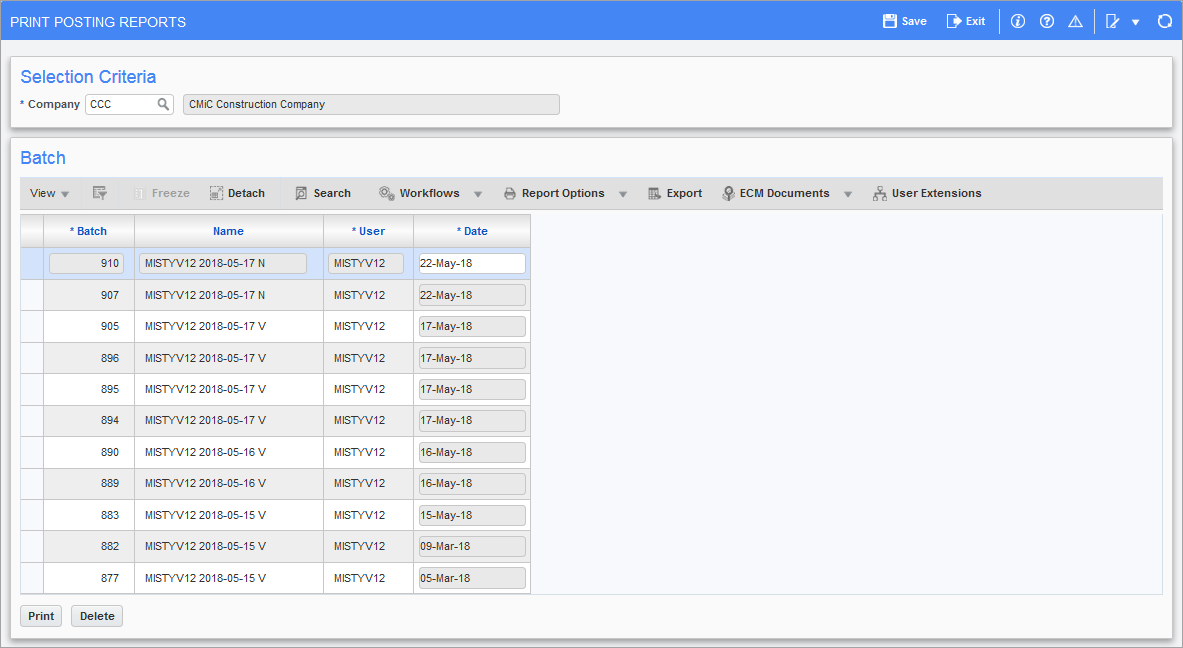
Task: Open ECM Documents in the toolbar
Action: (x=776, y=193)
